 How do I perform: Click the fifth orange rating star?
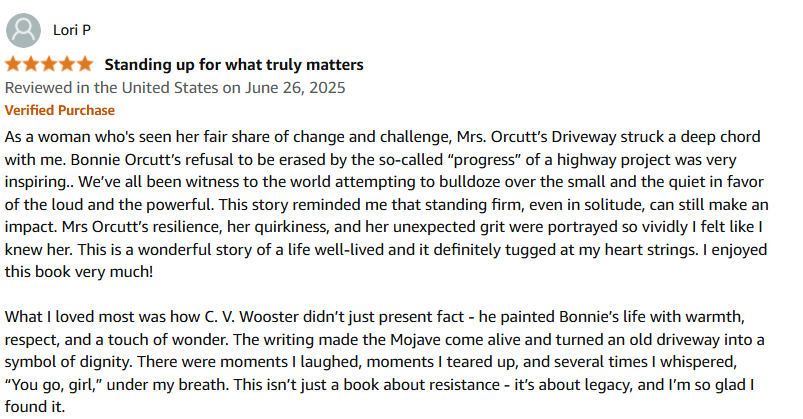[x=84, y=65]
